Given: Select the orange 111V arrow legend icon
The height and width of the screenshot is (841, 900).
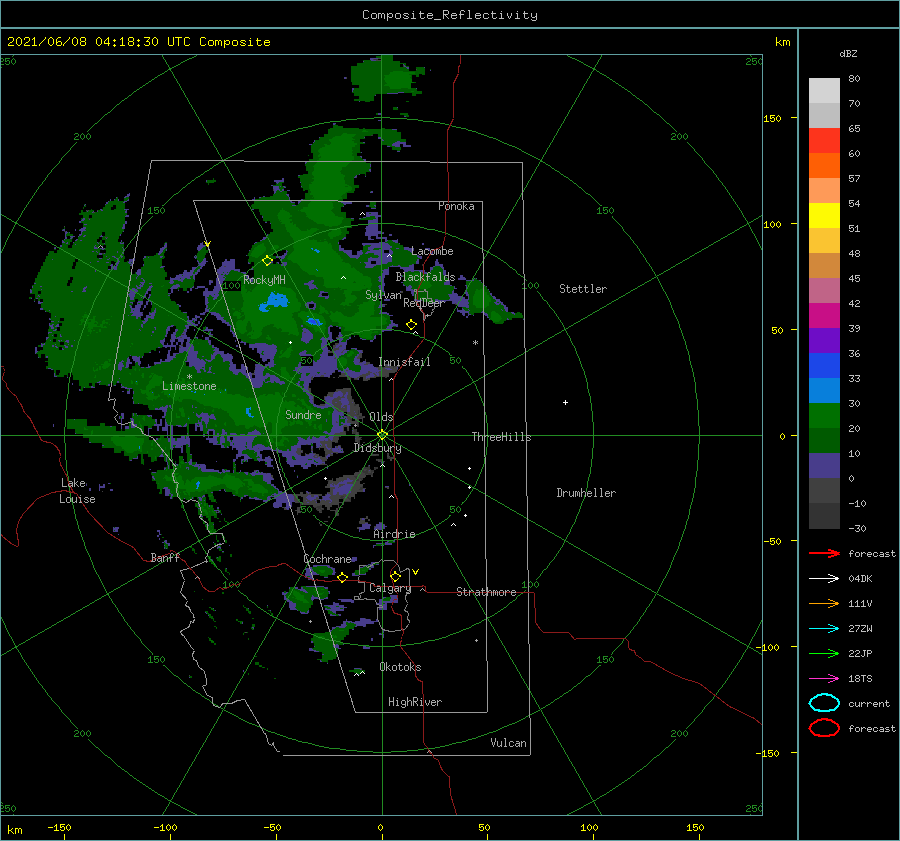Looking at the screenshot, I should pos(824,603).
